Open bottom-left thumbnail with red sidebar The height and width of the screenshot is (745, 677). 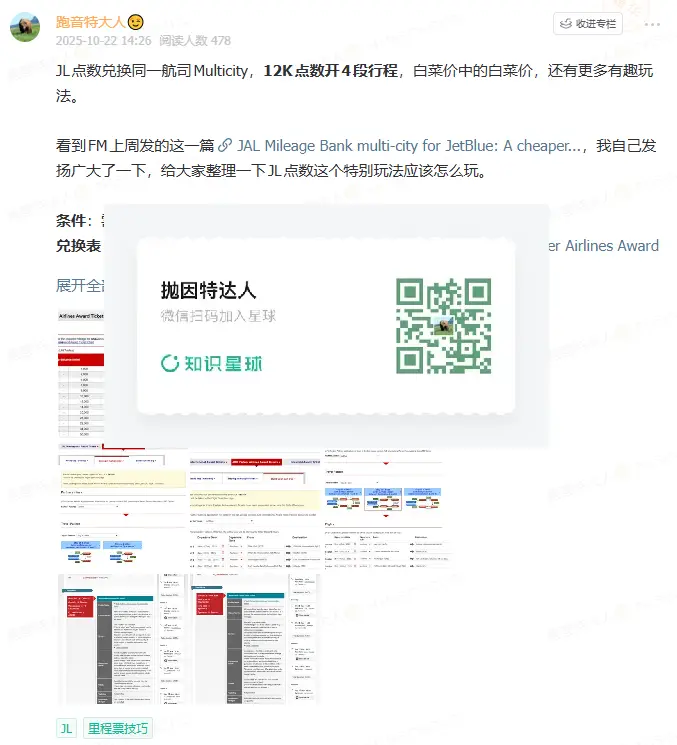(120, 638)
